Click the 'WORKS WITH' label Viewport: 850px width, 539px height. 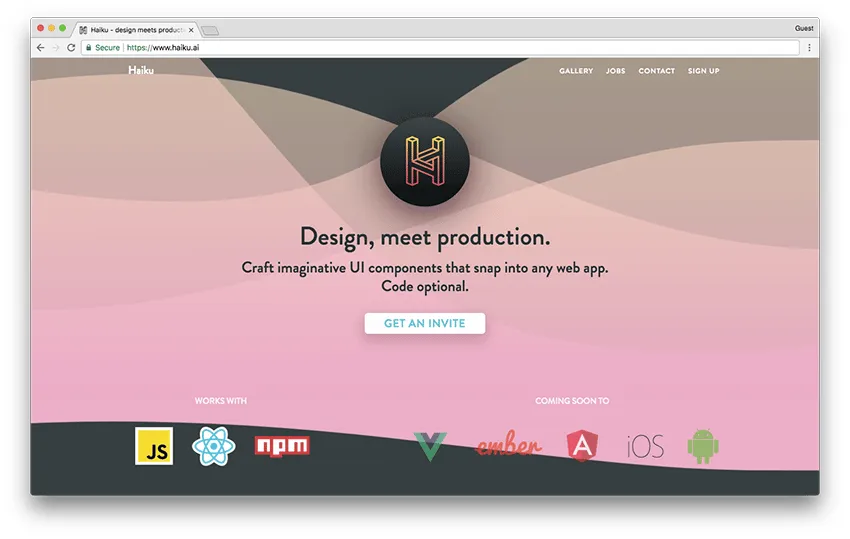point(221,401)
